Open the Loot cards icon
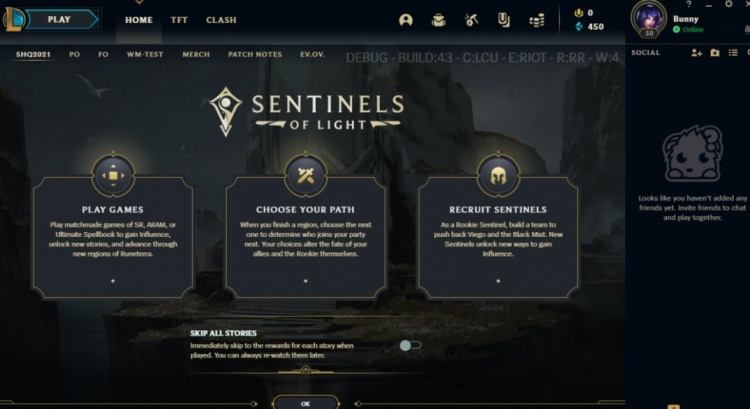The height and width of the screenshot is (409, 750). 504,20
